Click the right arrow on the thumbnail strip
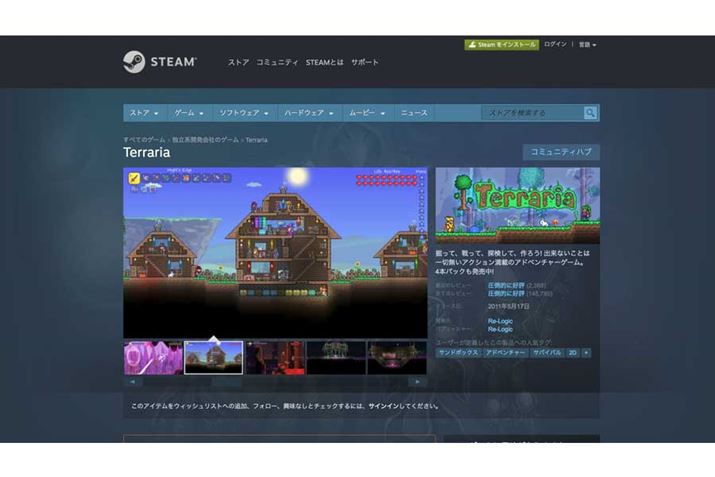 420,381
